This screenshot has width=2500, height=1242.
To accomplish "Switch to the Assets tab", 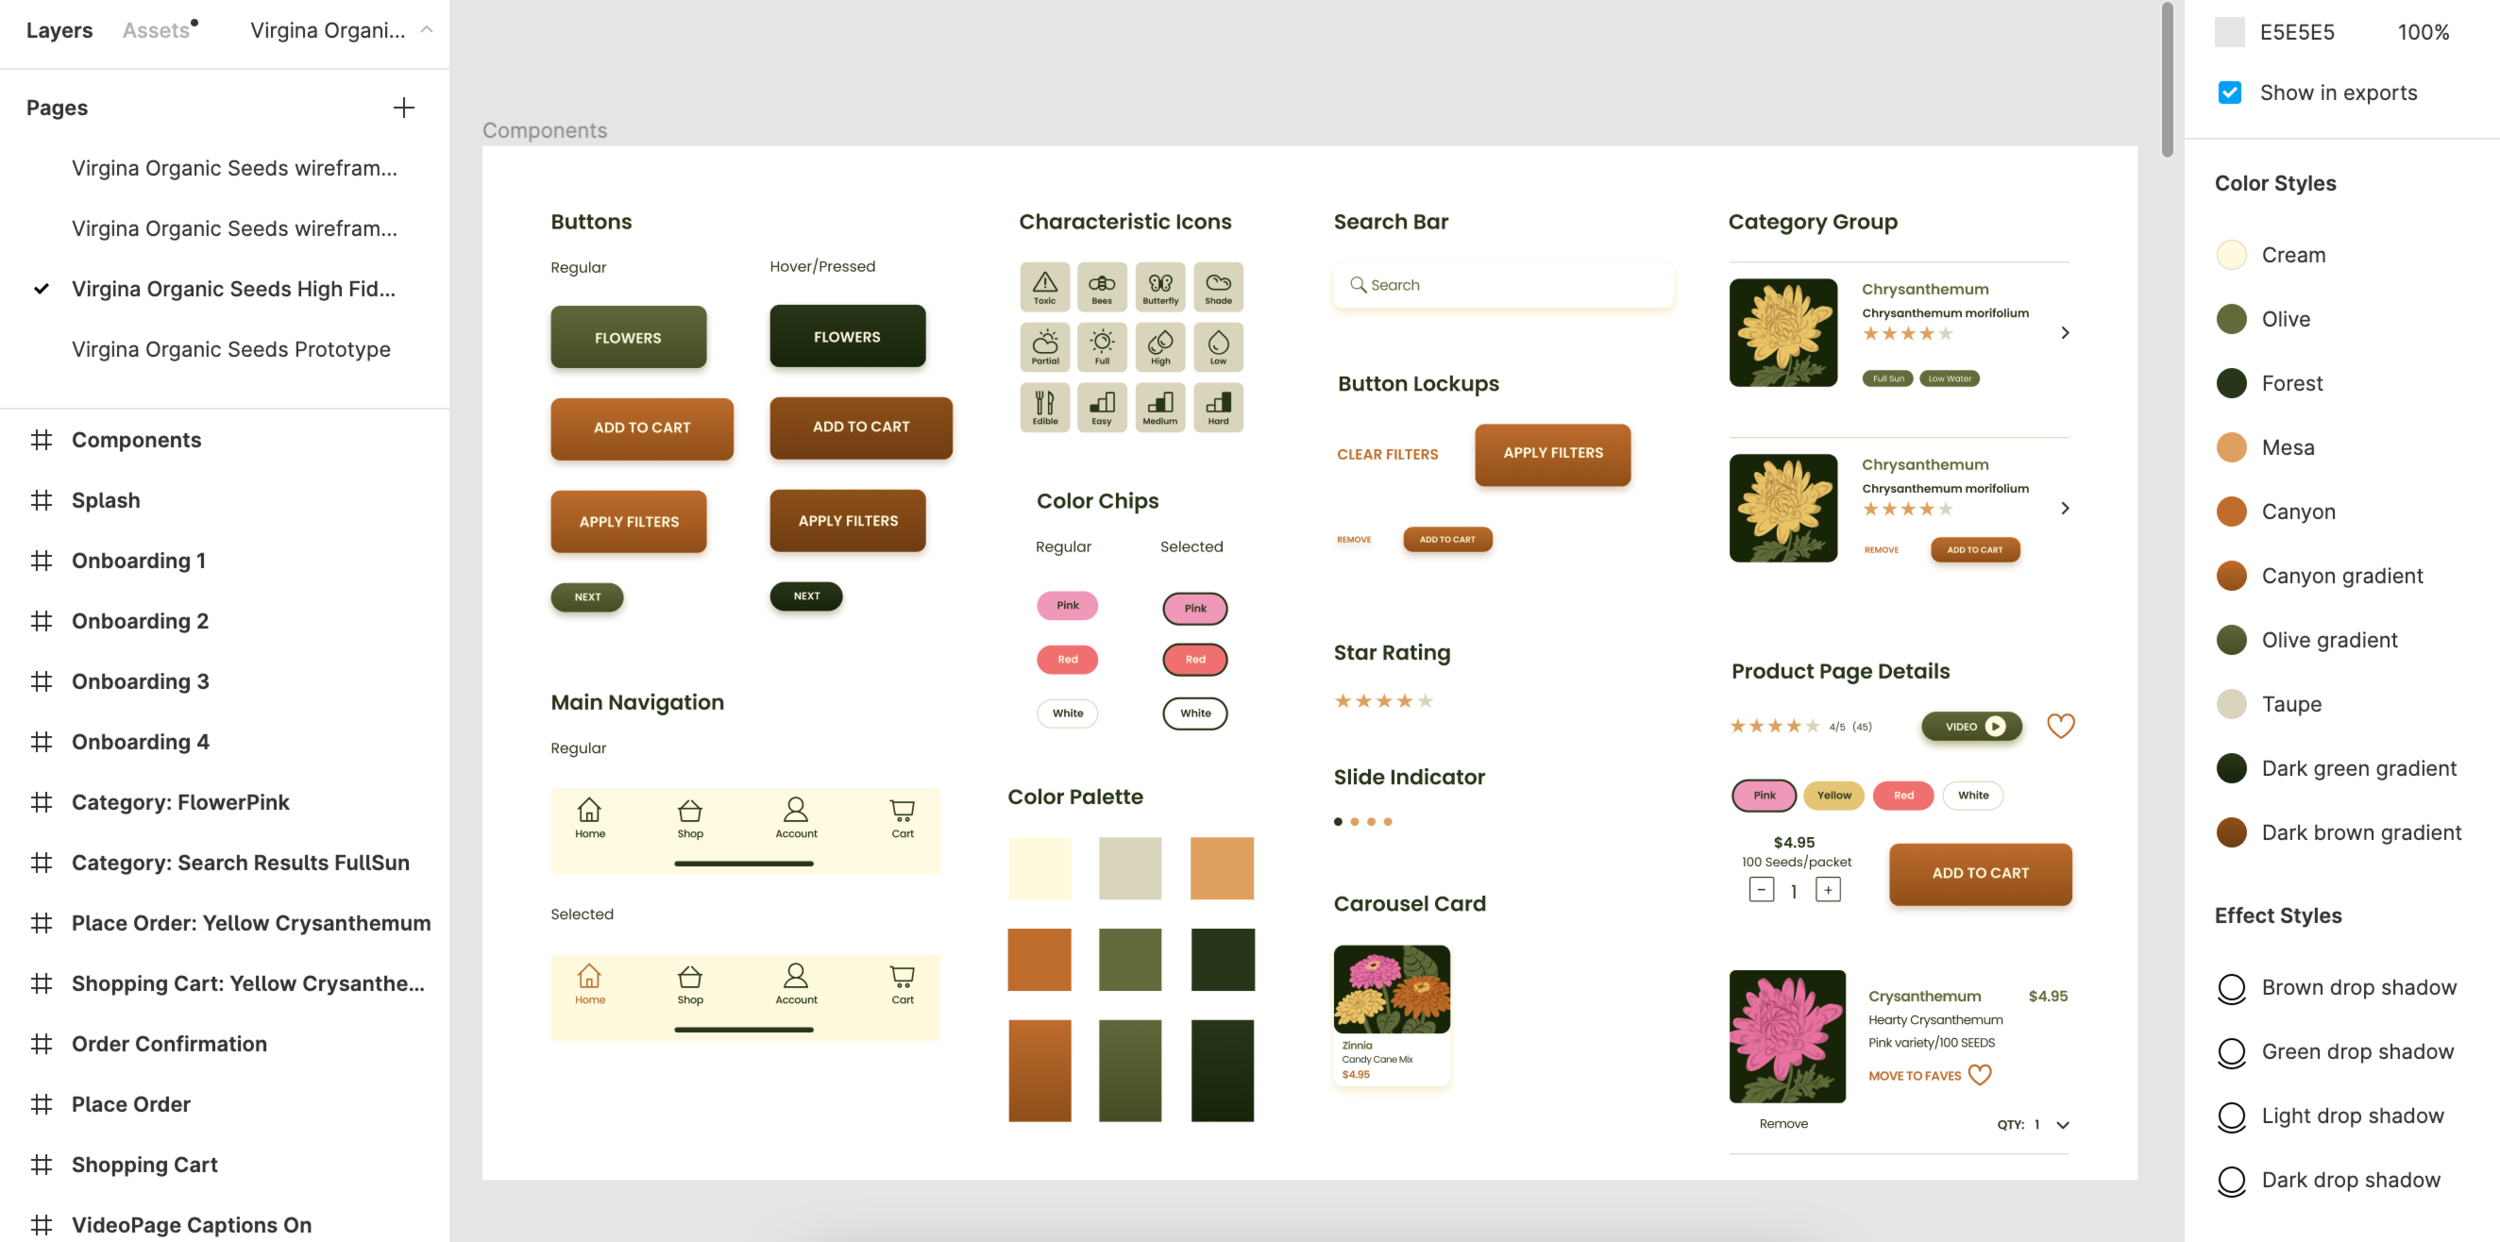I will click(x=156, y=30).
